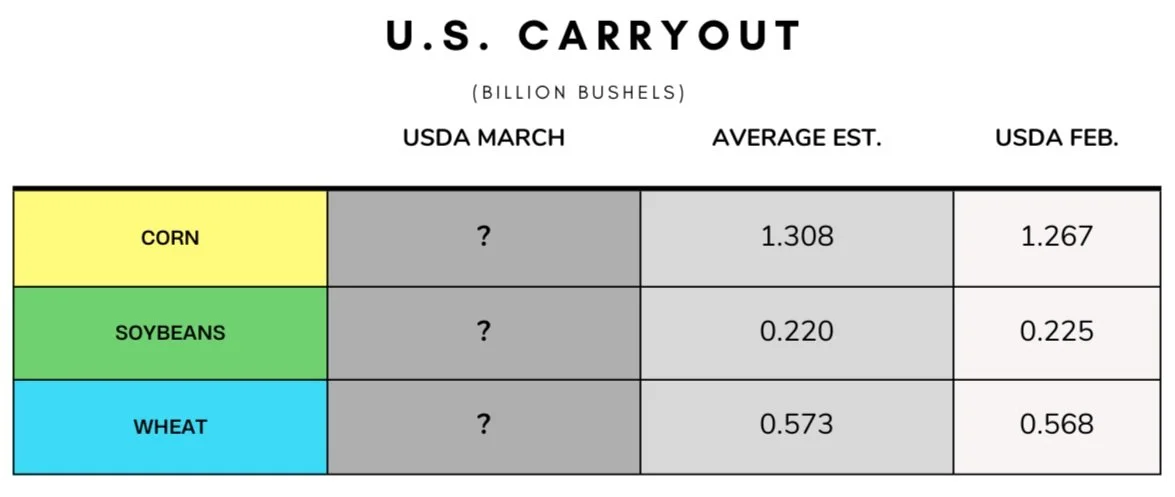Click the word WHEAT in the blue cell
Image resolution: width=1175 pixels, height=497 pixels.
[170, 427]
